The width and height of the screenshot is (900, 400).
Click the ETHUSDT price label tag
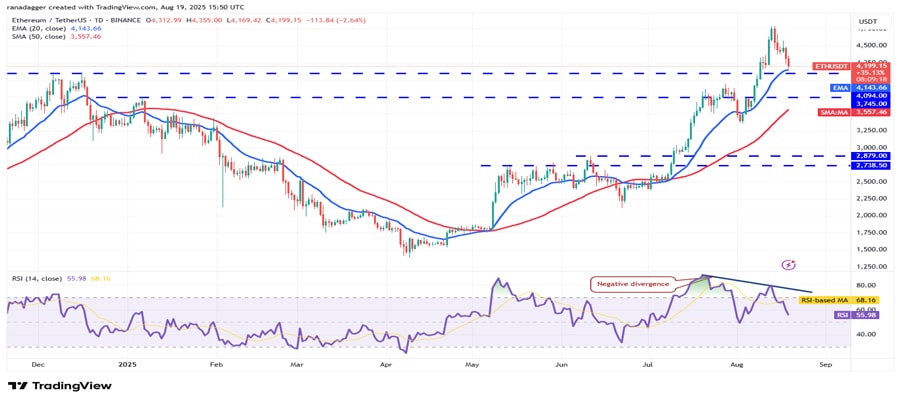pyautogui.click(x=831, y=67)
